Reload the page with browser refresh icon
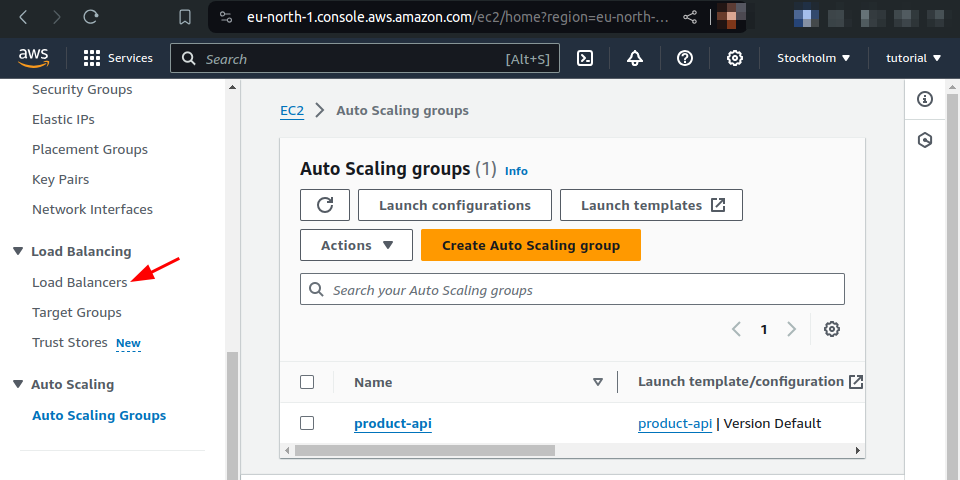960x480 pixels. (91, 17)
